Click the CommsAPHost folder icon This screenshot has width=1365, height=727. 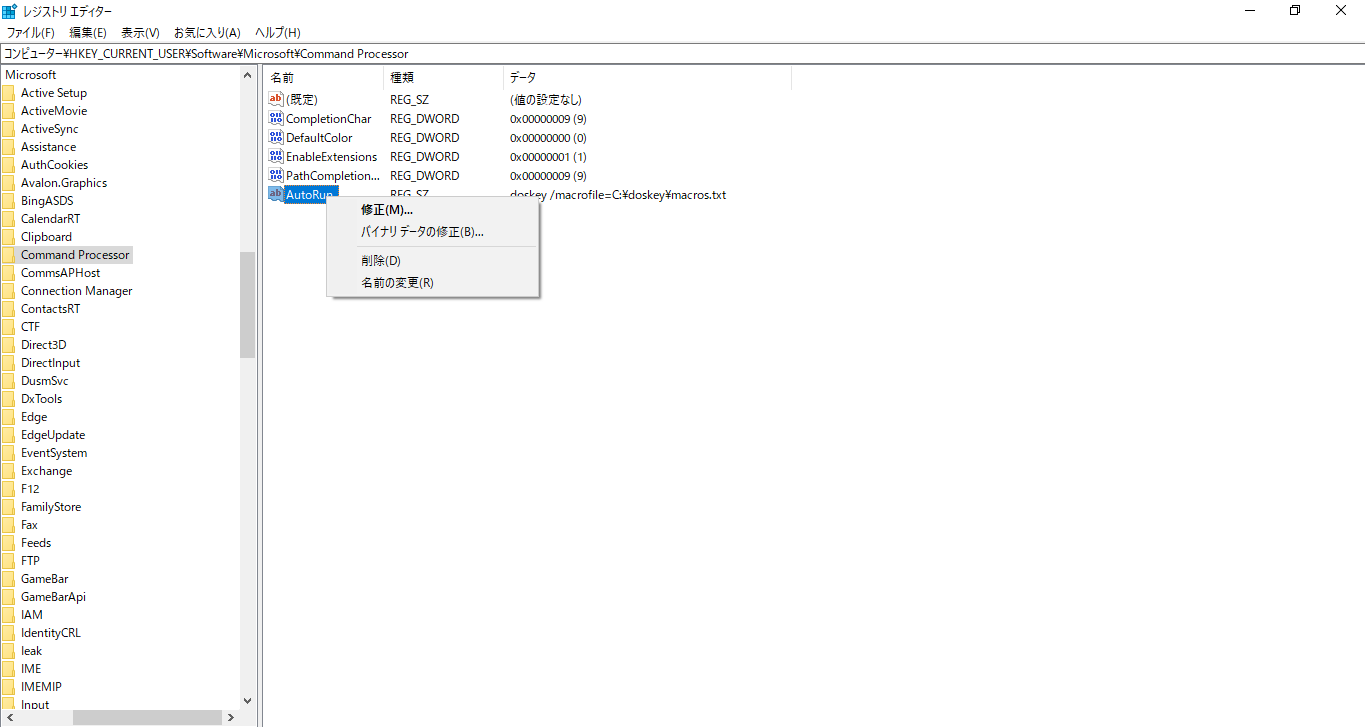pyautogui.click(x=8, y=273)
